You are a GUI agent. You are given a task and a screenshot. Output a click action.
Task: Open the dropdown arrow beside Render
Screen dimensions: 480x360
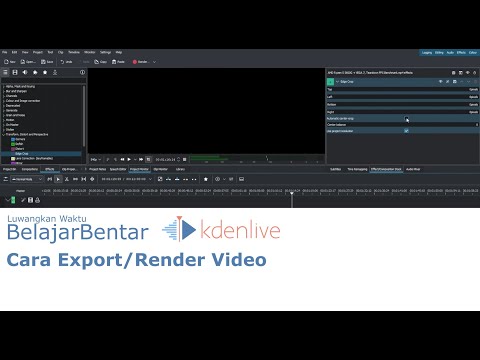coord(154,62)
